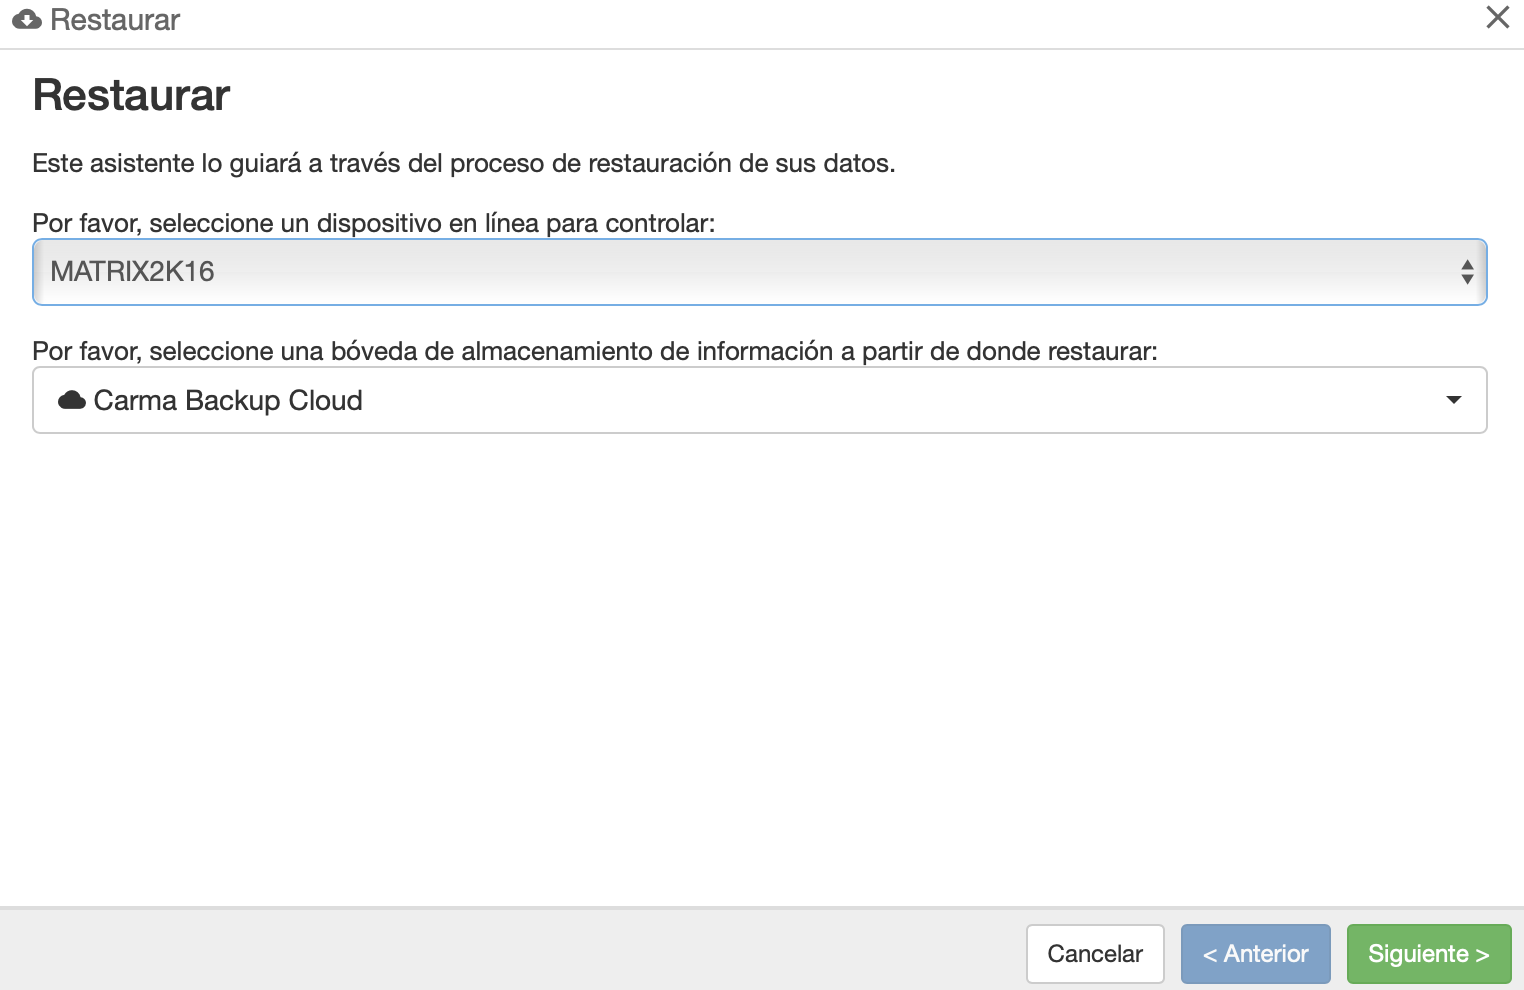
Task: Click the up-down arrows on the device selector
Action: pos(1466,272)
